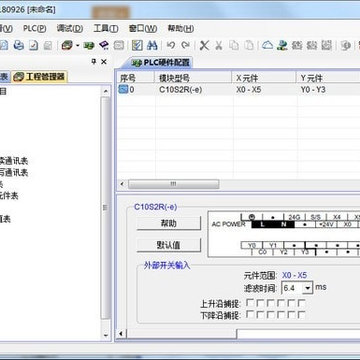Select the C10S2R(-e) cell in the module table

pyautogui.click(x=180, y=90)
